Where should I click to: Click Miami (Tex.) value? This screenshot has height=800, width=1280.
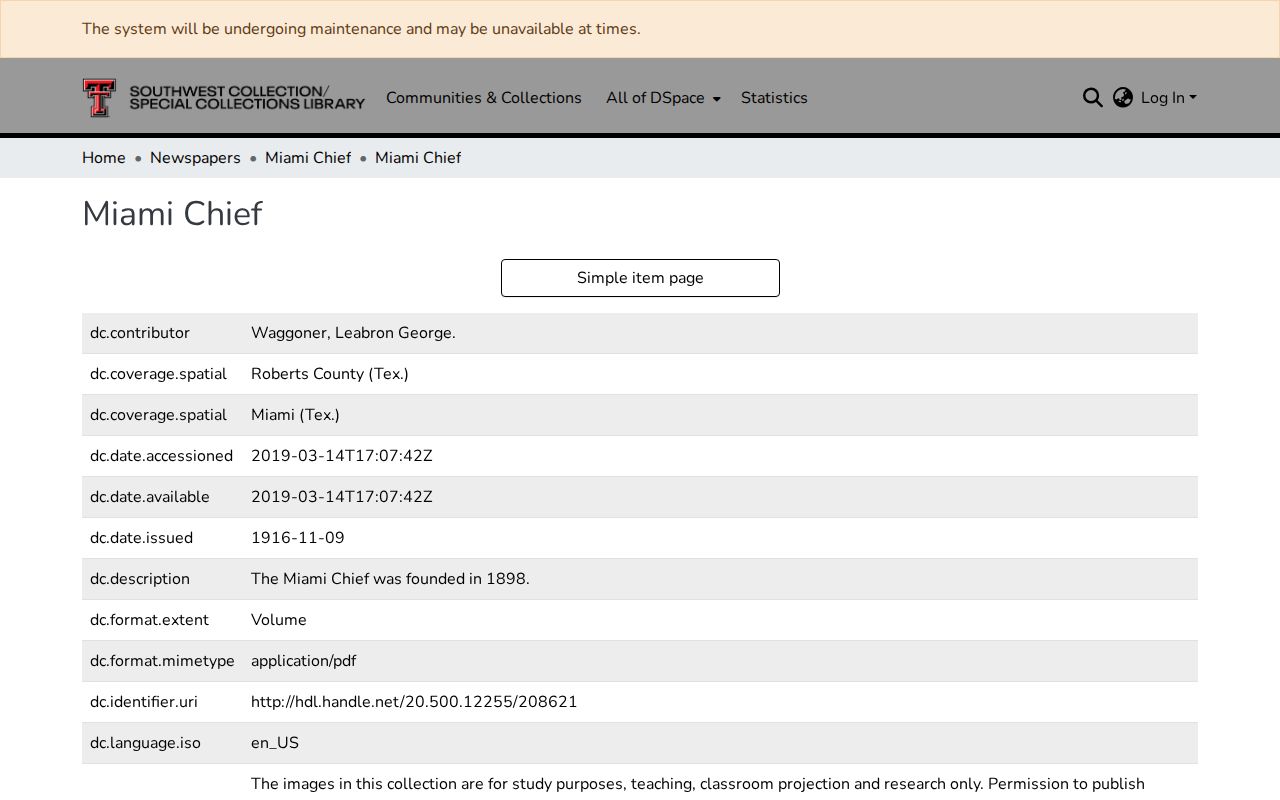[x=295, y=415]
